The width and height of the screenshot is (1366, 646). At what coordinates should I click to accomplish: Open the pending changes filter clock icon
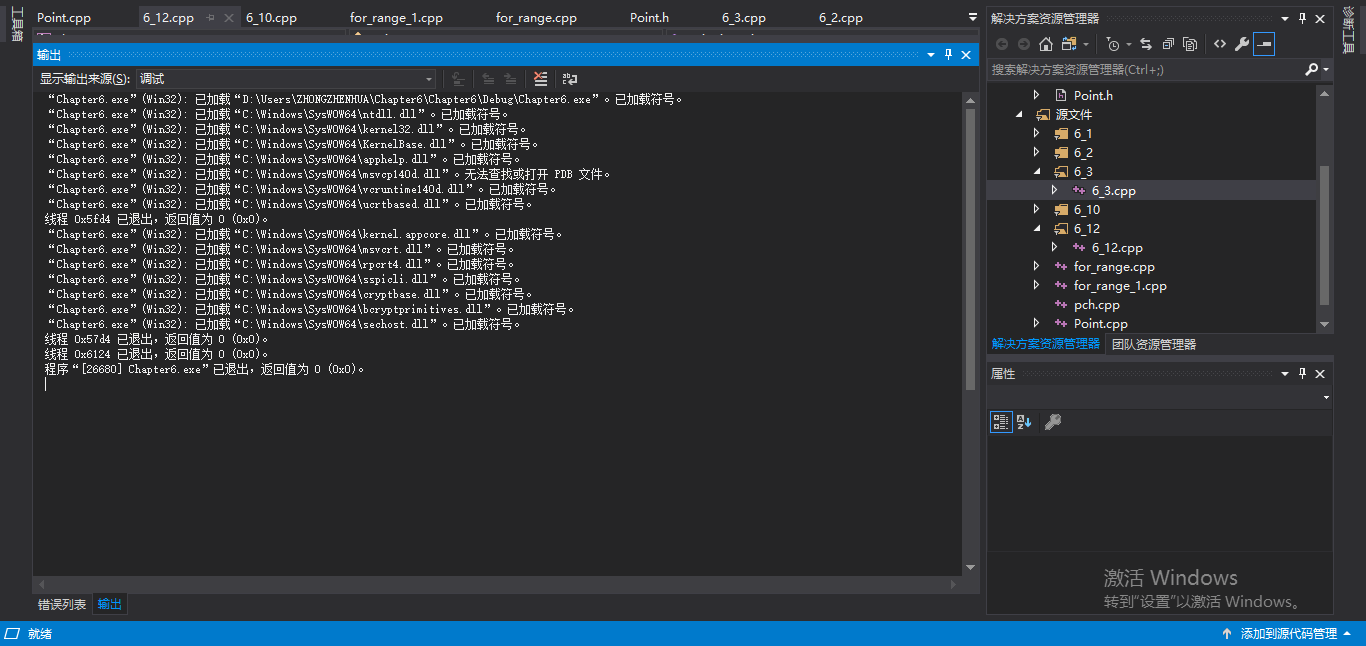click(x=1113, y=44)
